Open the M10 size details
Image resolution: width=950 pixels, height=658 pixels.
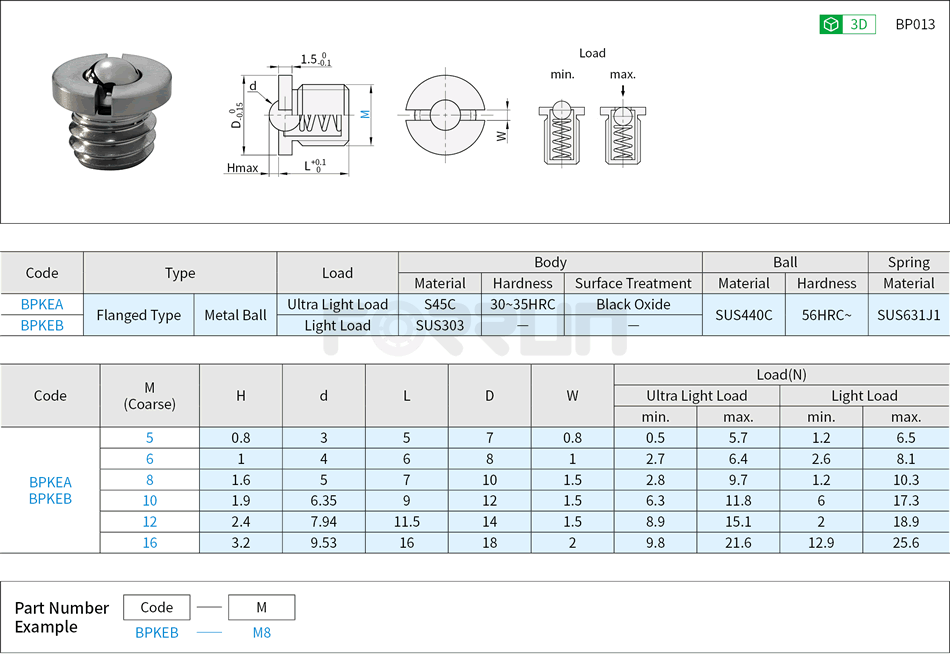(x=148, y=501)
